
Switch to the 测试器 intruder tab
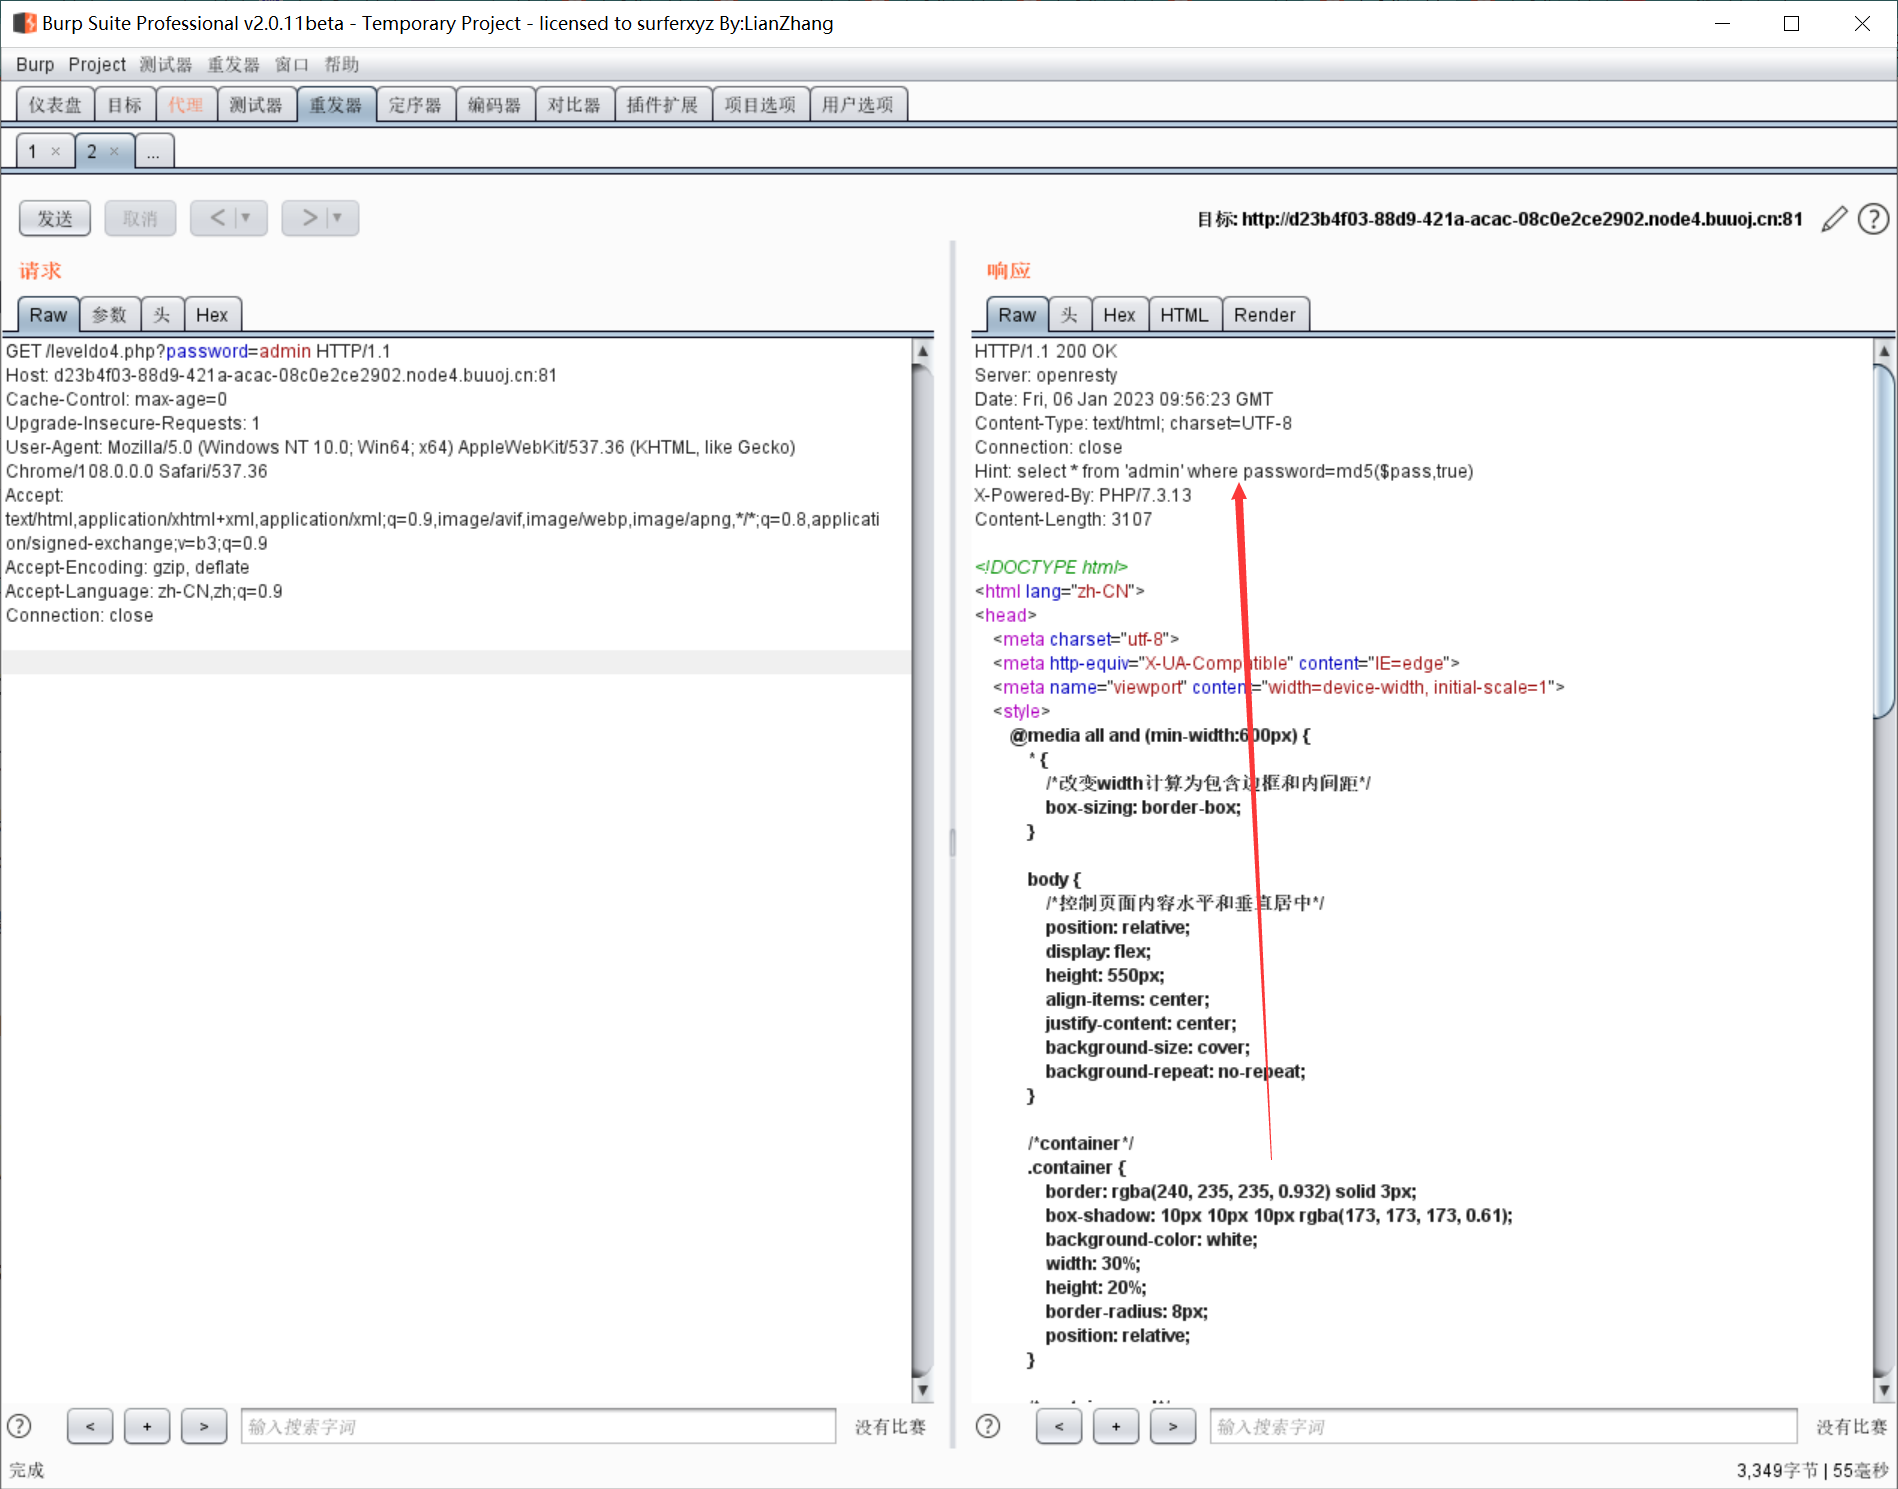(256, 104)
